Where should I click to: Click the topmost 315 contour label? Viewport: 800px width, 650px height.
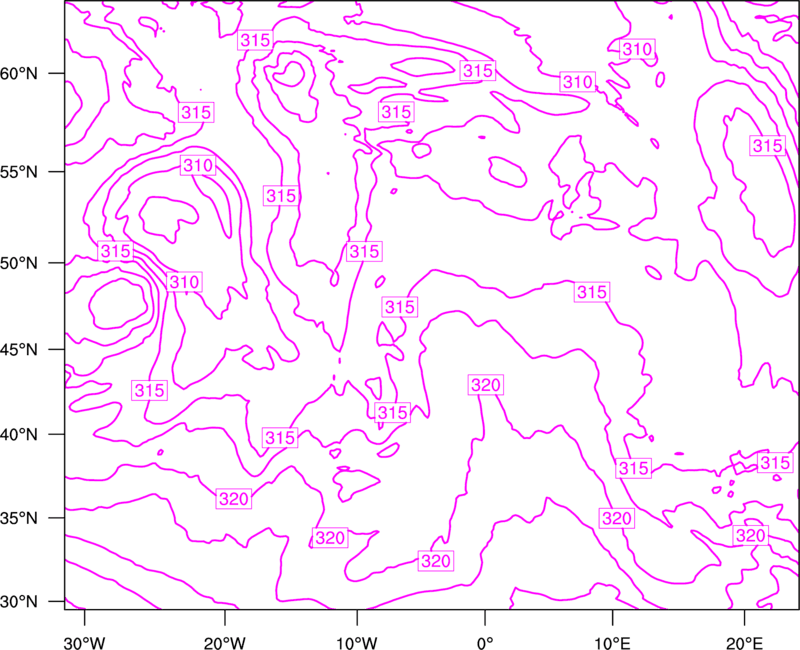(256, 41)
